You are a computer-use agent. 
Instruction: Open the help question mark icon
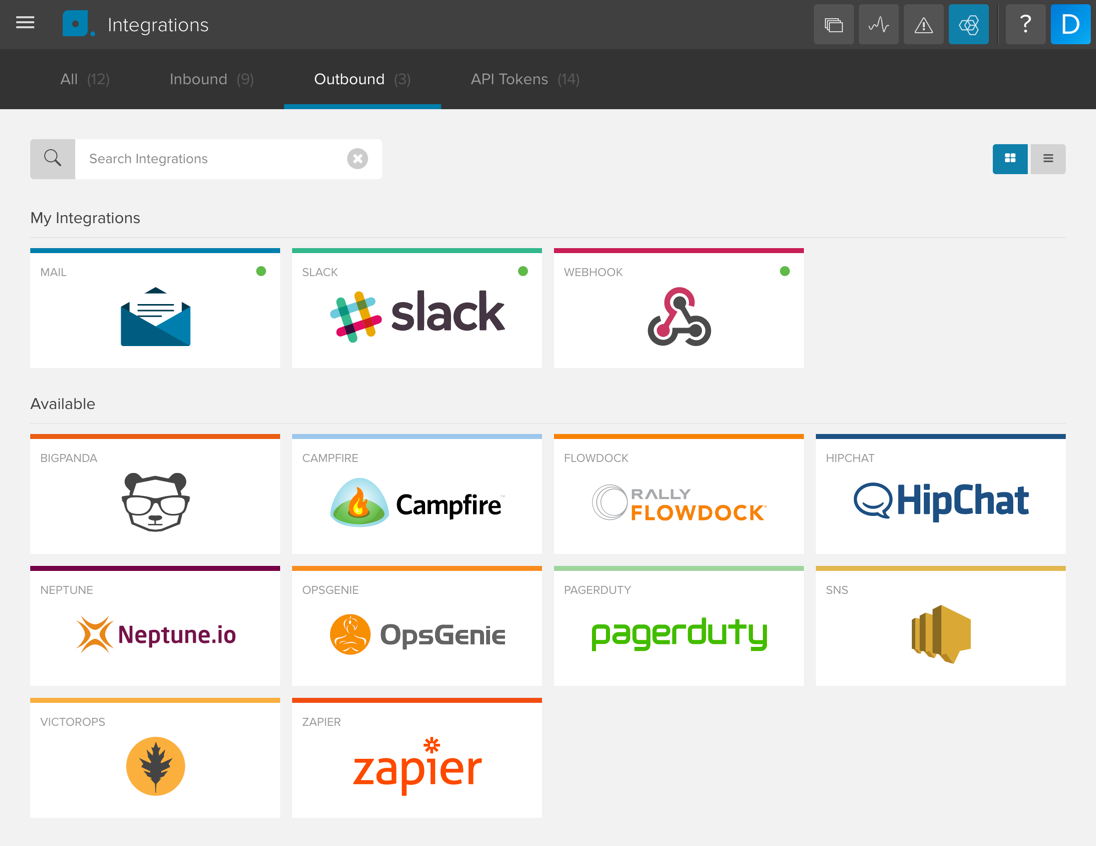(x=1025, y=25)
